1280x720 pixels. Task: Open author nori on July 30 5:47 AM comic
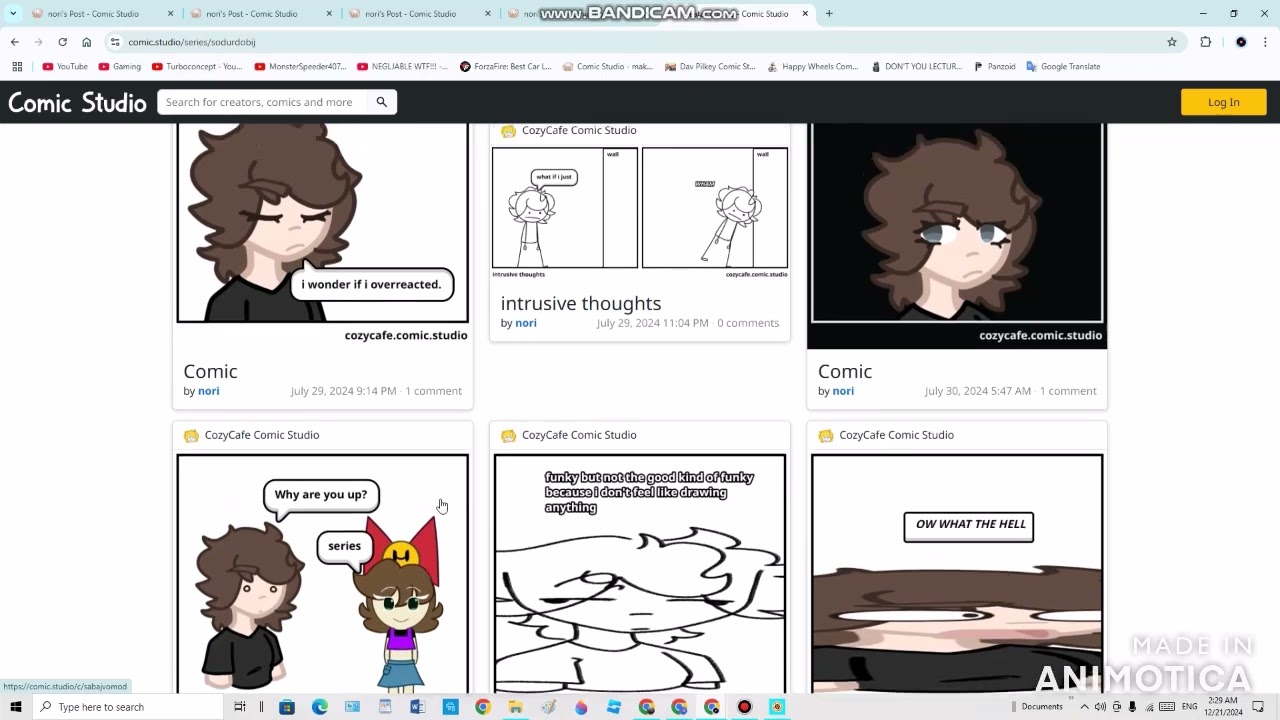pyautogui.click(x=843, y=391)
